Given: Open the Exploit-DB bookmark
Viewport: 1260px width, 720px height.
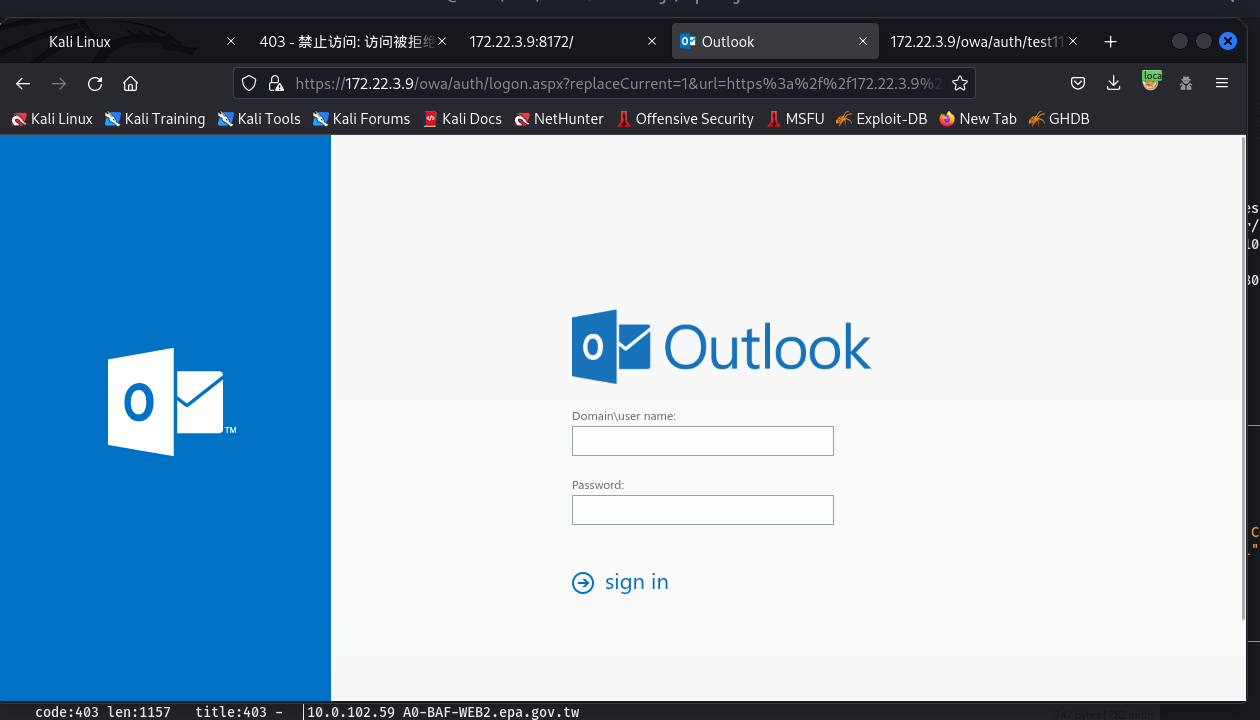Looking at the screenshot, I should coord(882,119).
